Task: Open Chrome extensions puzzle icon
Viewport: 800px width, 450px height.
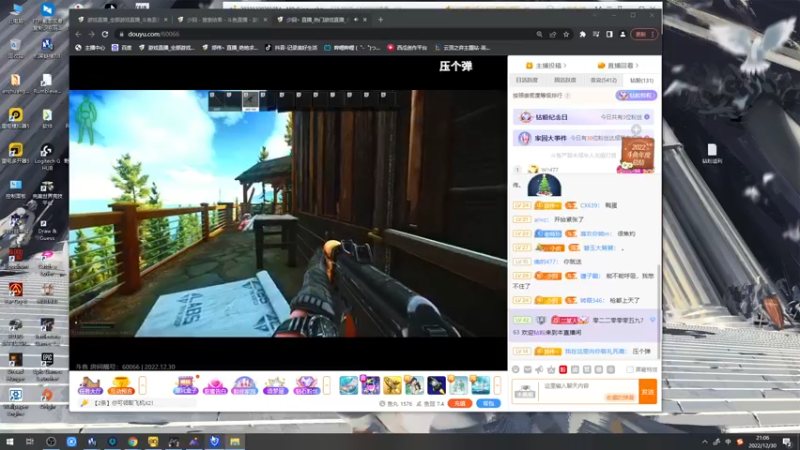Action: pos(583,34)
